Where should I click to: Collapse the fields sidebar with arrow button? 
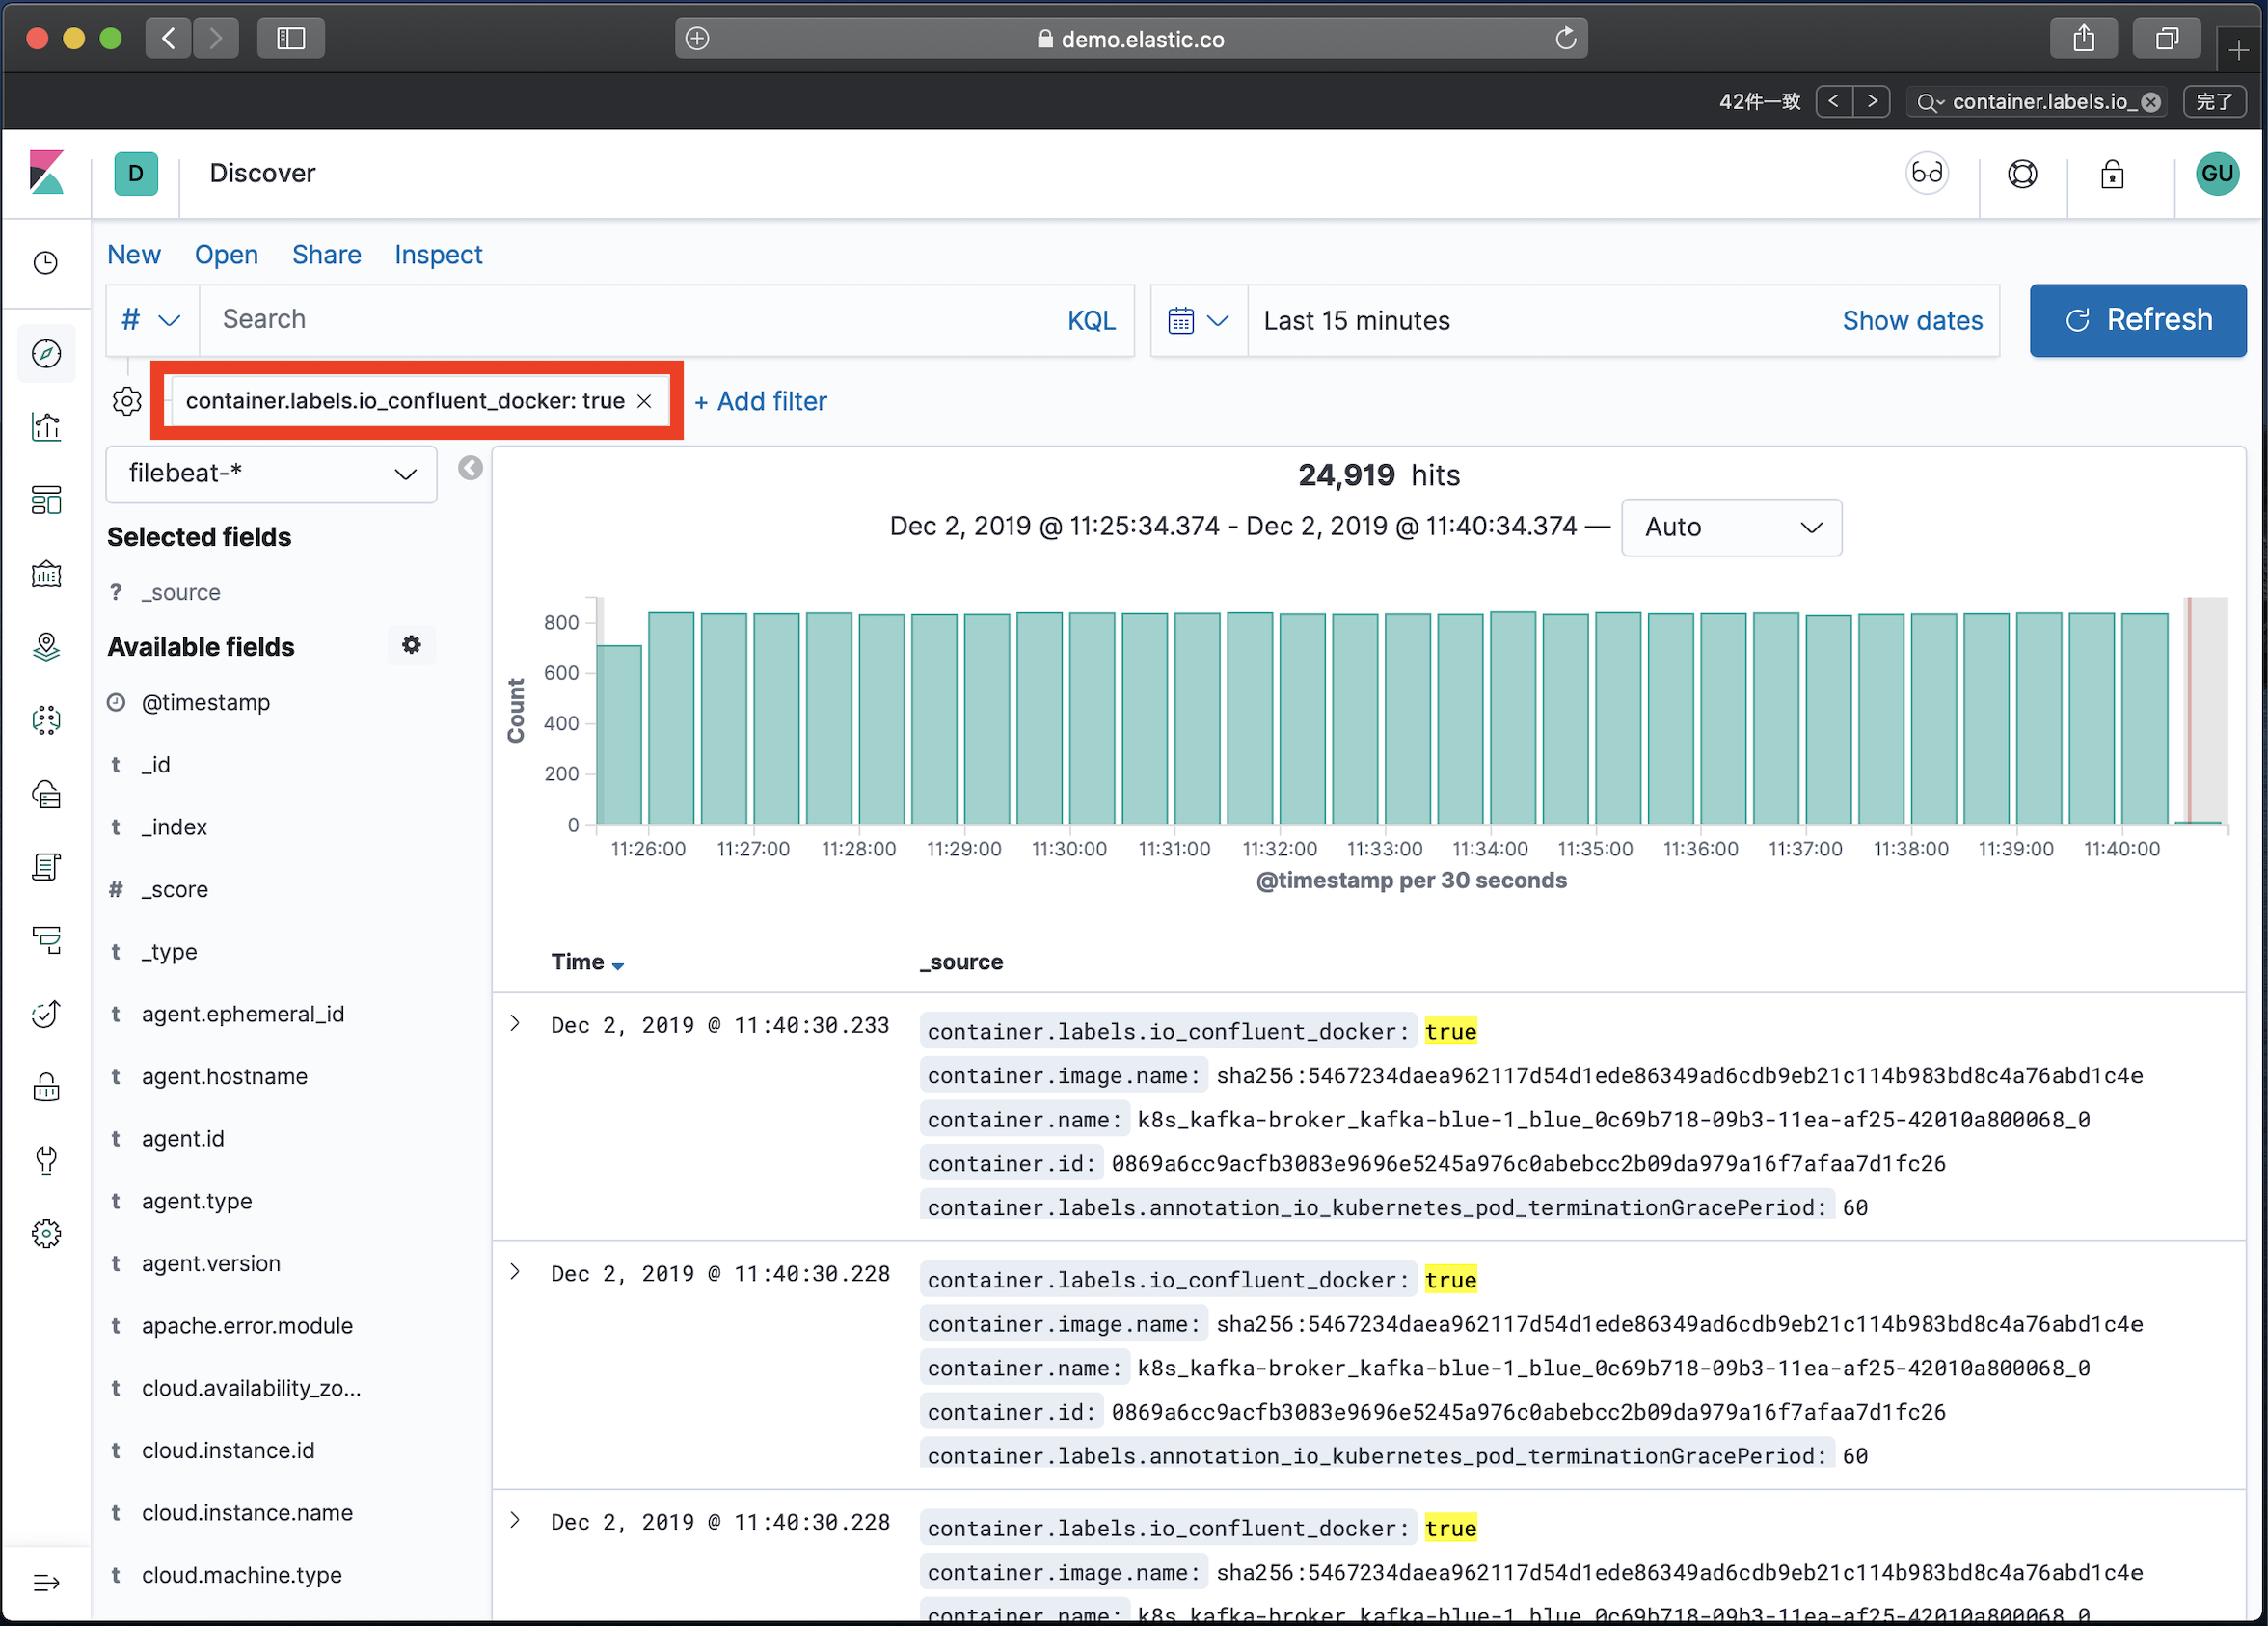[470, 468]
